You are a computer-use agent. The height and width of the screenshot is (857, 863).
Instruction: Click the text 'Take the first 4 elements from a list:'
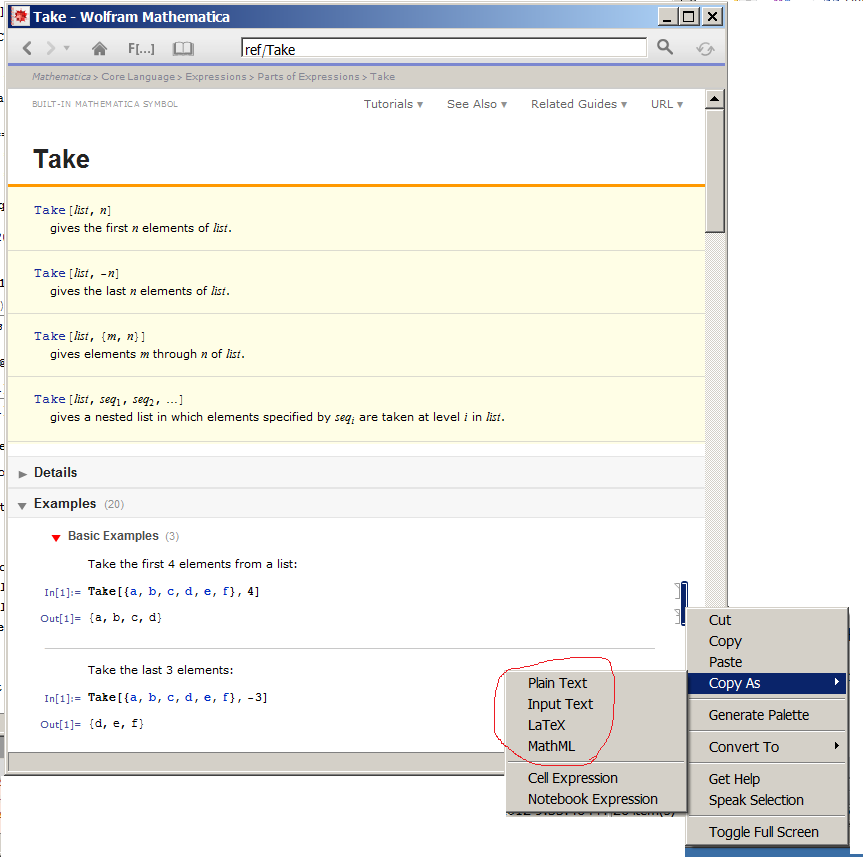[192, 564]
